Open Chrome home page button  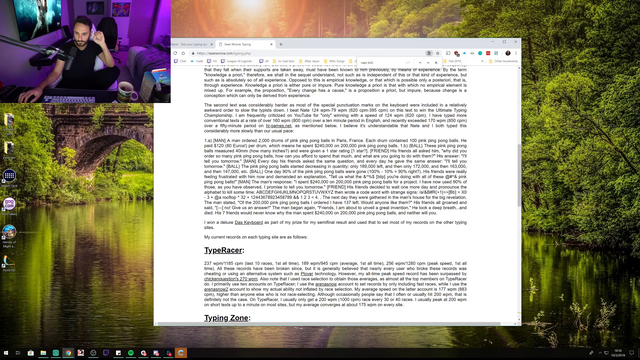[183, 53]
